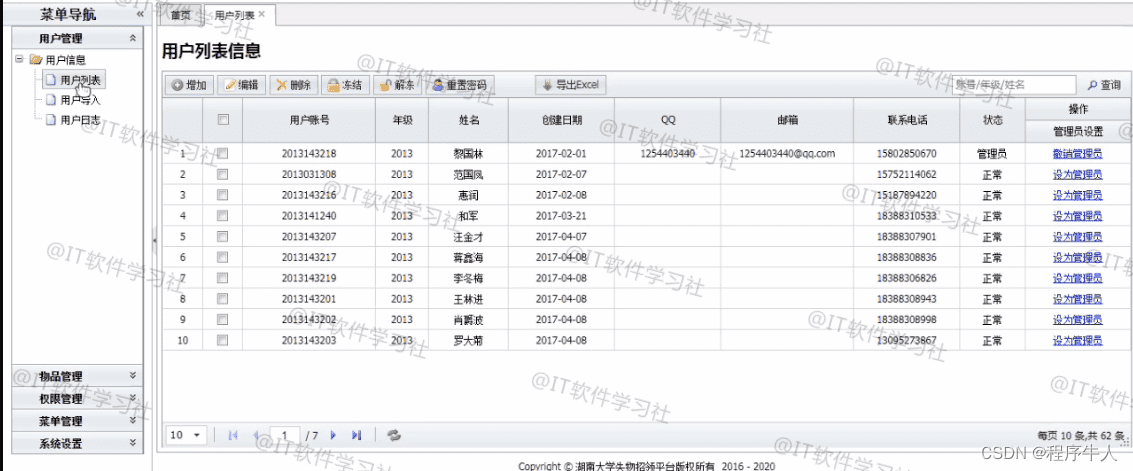Open the page size dropdown showing 10
1133x471 pixels.
(x=186, y=435)
